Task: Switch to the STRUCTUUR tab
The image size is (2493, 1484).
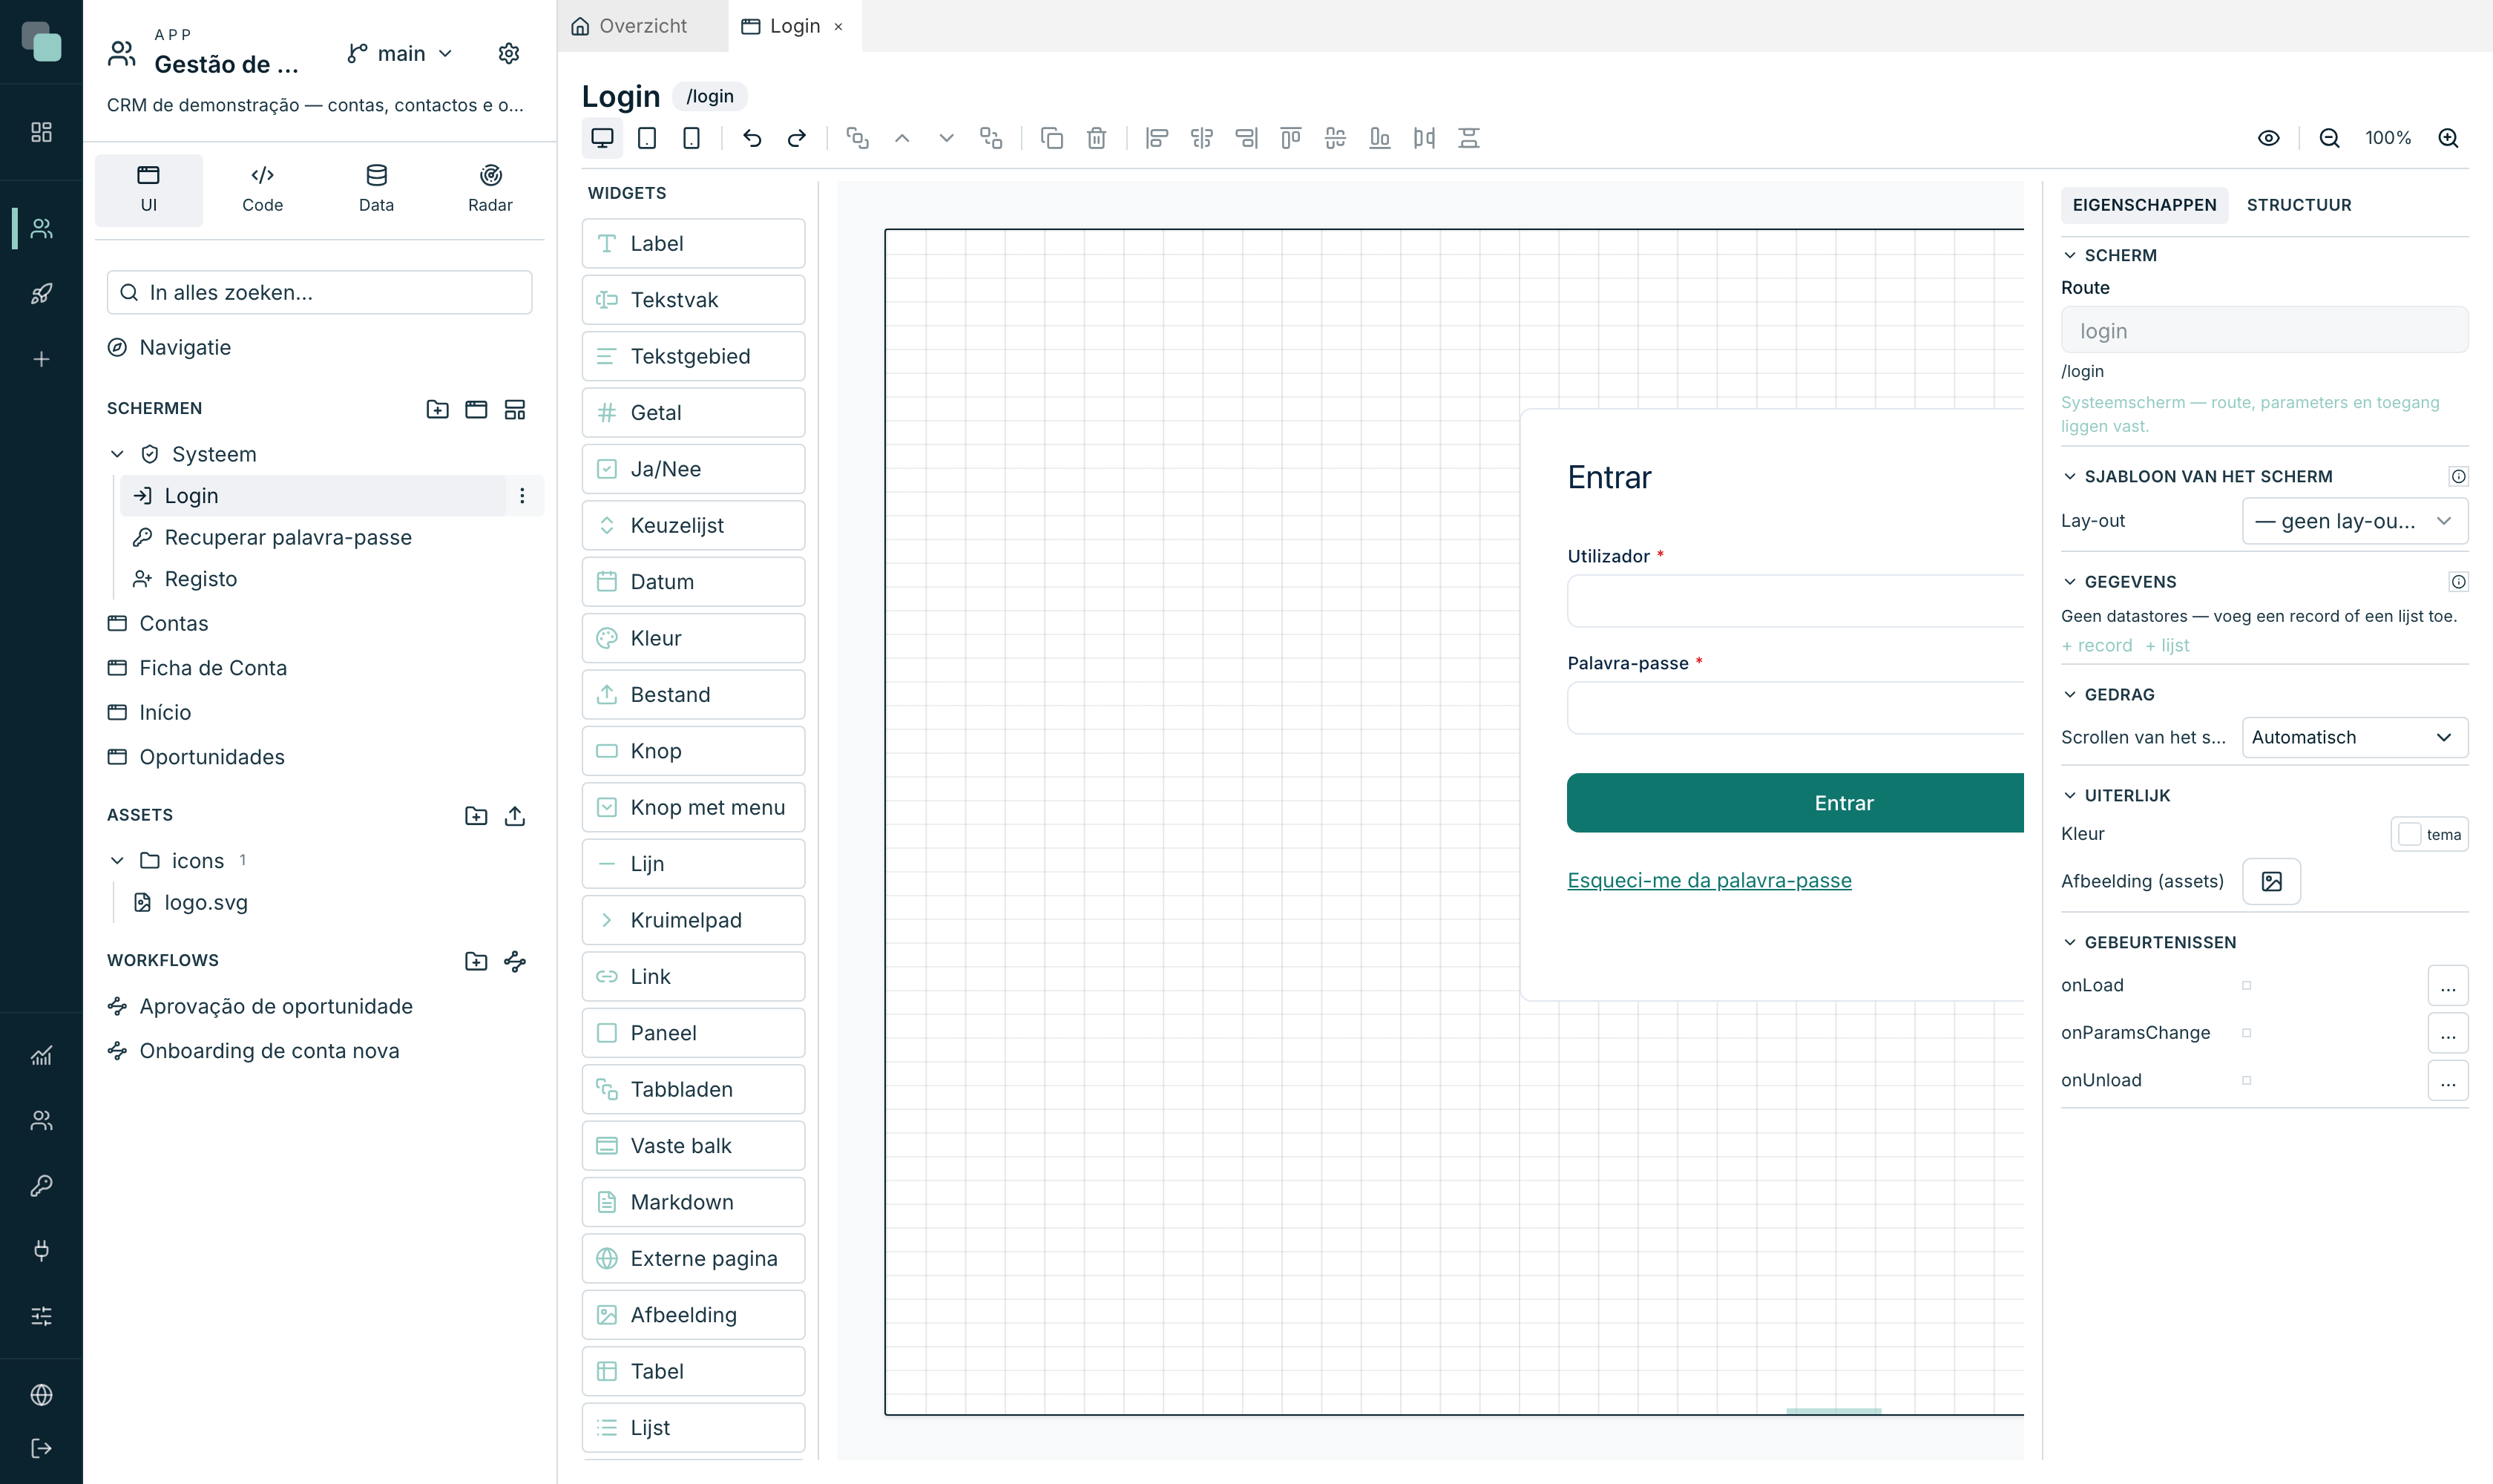Action: click(x=2299, y=205)
